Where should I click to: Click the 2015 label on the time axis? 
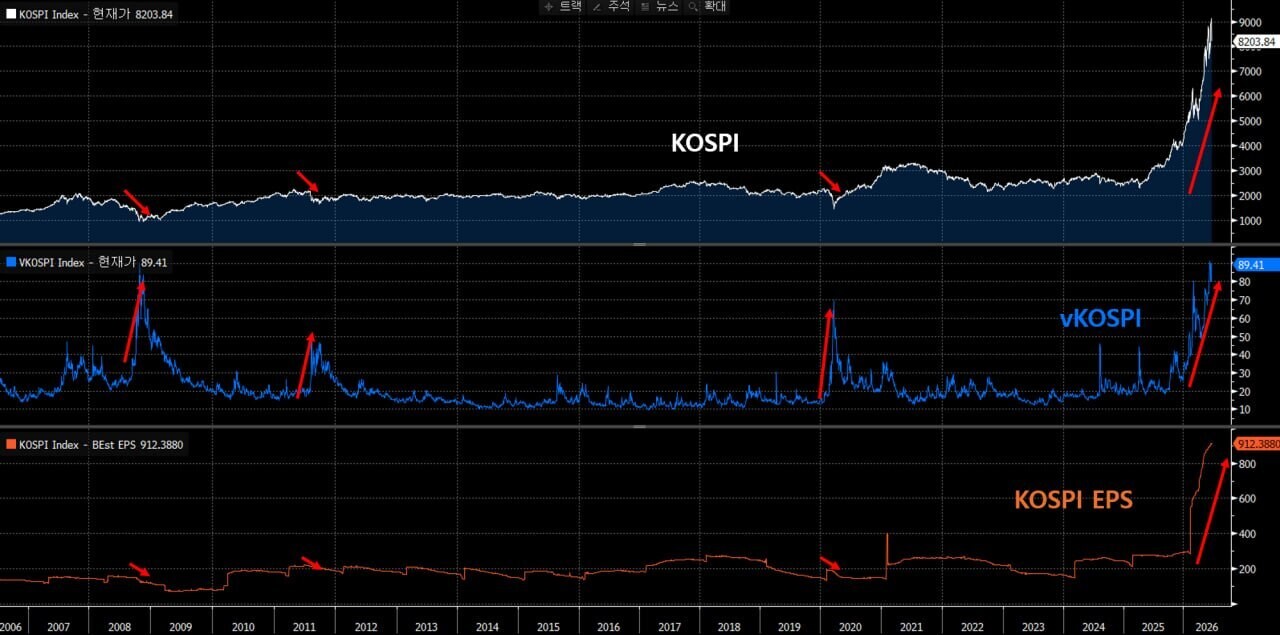pyautogui.click(x=547, y=627)
